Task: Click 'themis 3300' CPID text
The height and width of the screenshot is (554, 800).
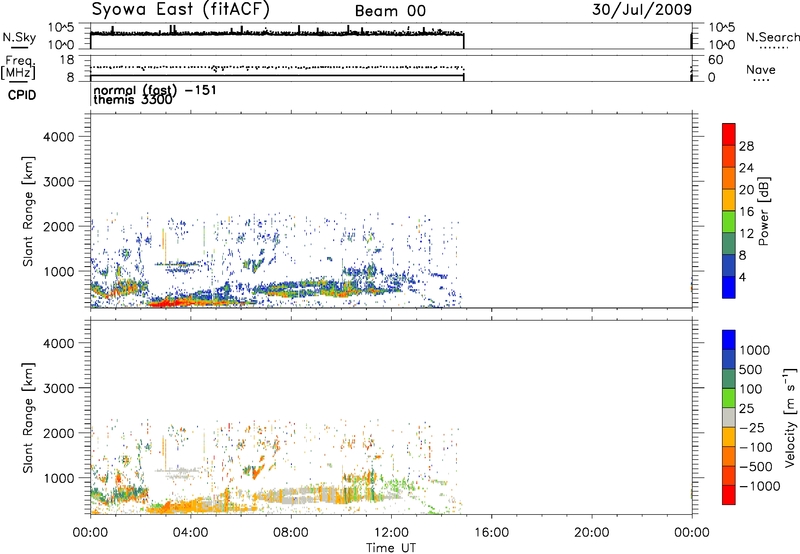Action: (133, 100)
